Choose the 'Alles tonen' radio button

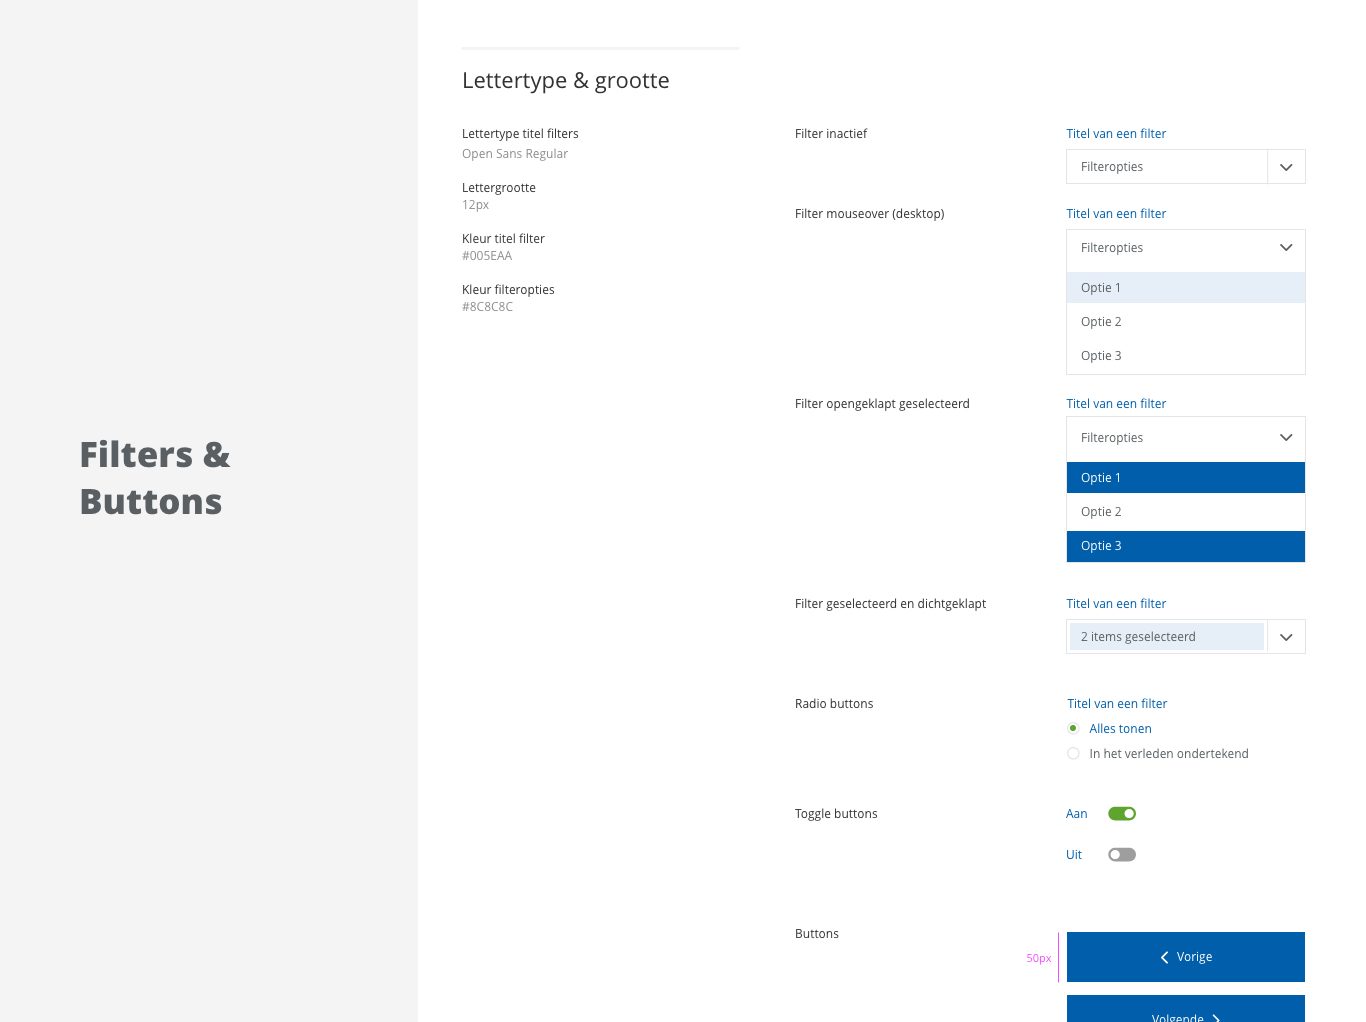coord(1073,728)
